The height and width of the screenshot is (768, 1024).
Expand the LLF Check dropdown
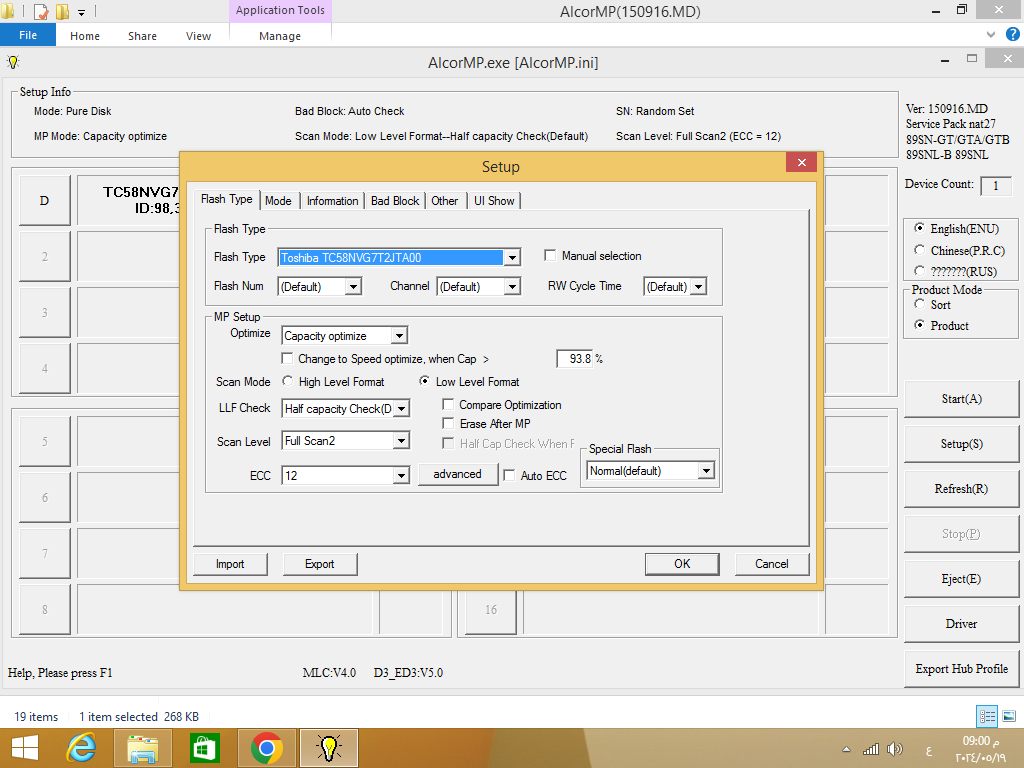(x=402, y=409)
